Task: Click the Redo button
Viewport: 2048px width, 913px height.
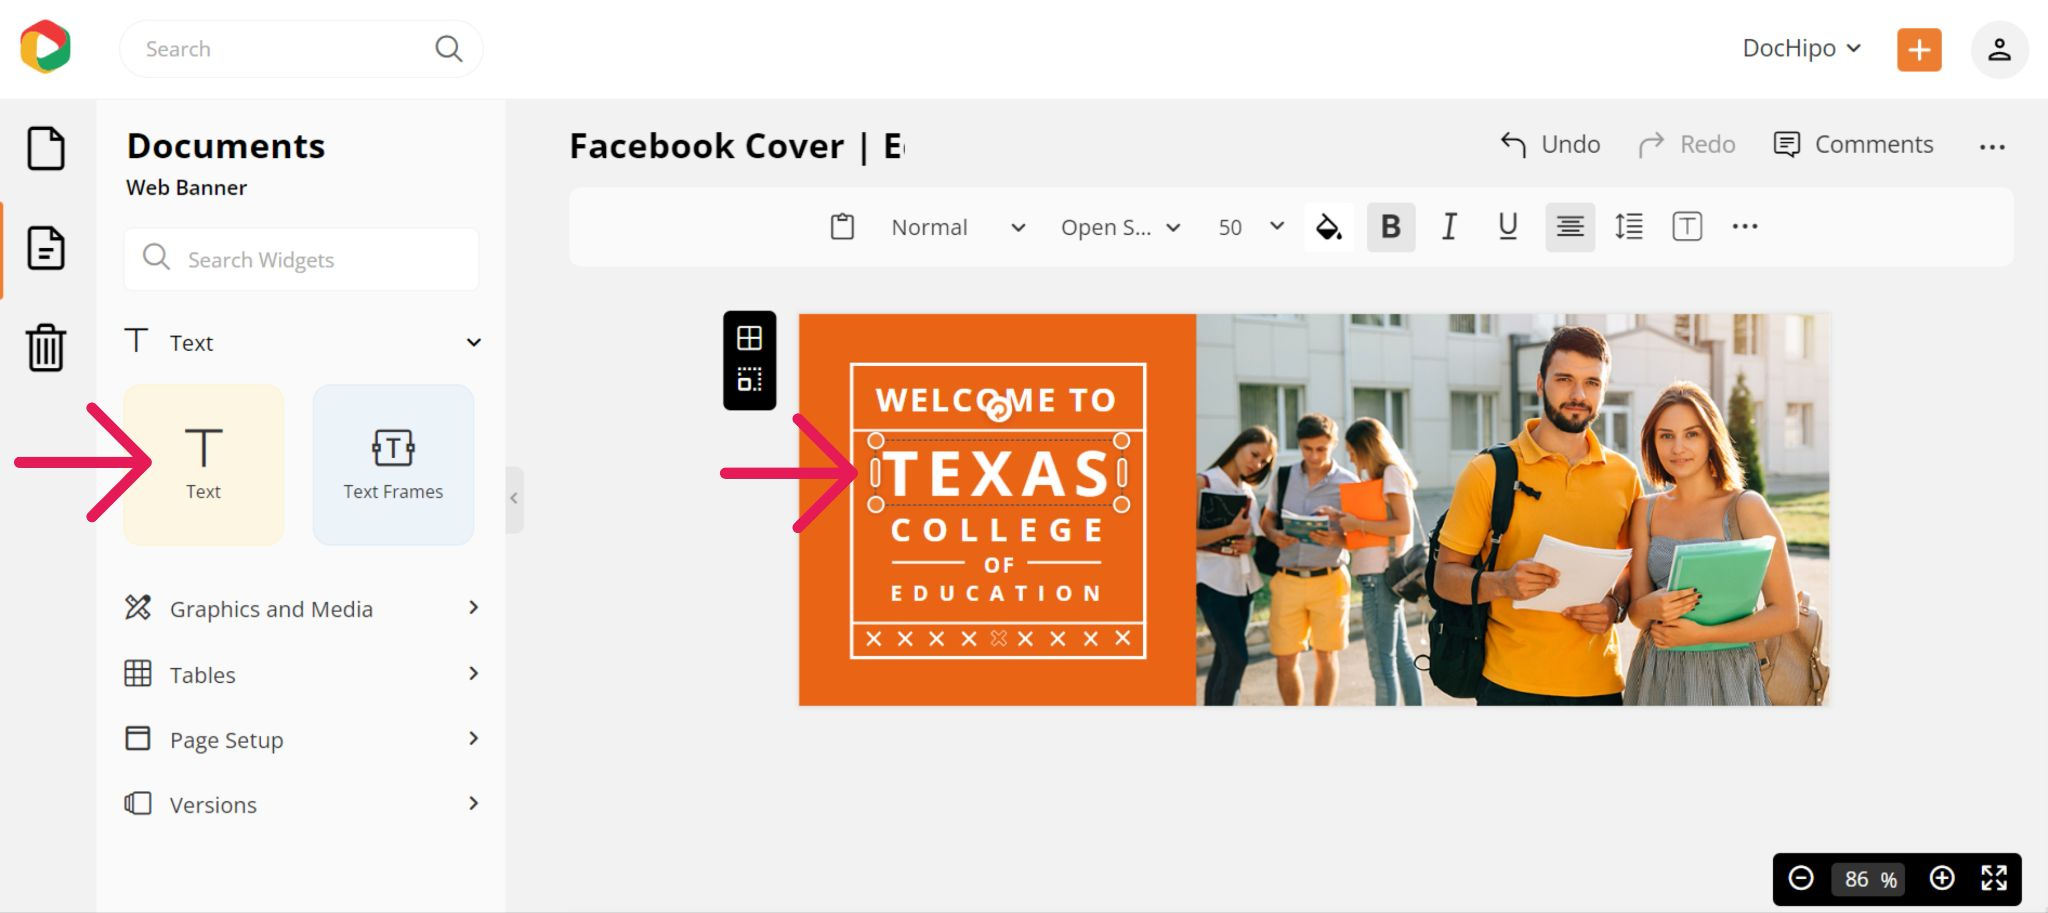Action: pyautogui.click(x=1686, y=144)
